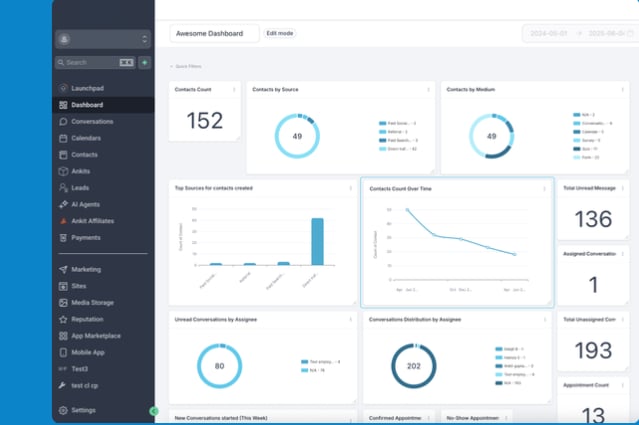The image size is (639, 425).
Task: Click the green plus quick-add icon
Action: pos(144,62)
